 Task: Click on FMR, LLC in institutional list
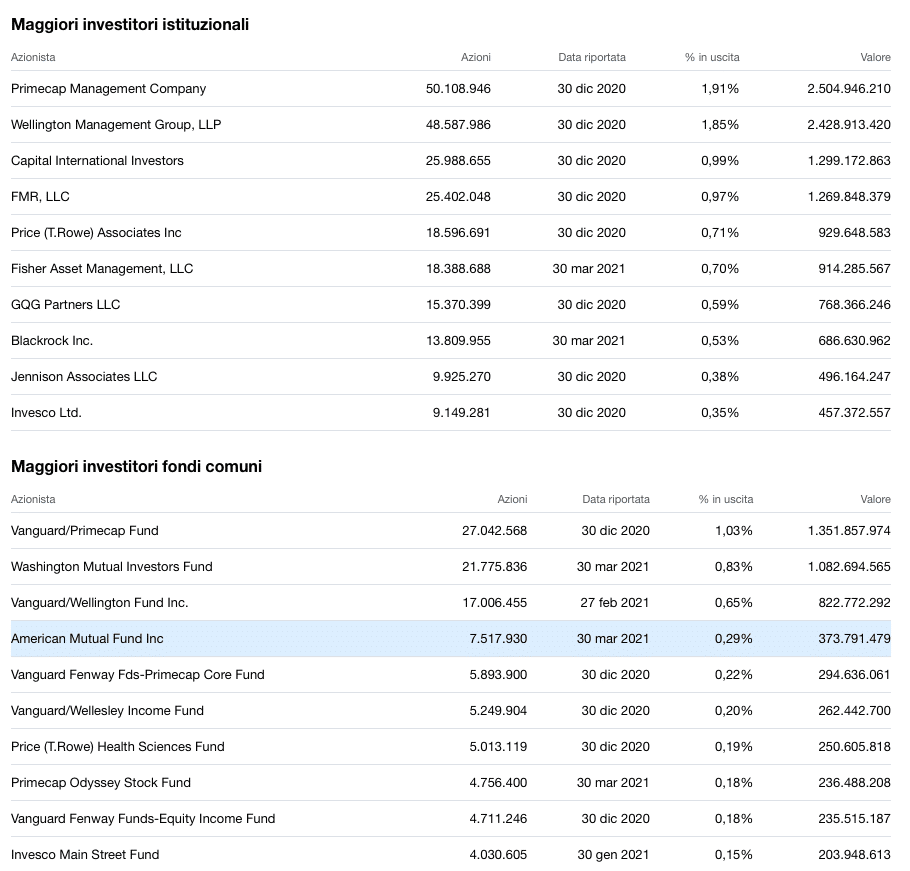[x=40, y=197]
